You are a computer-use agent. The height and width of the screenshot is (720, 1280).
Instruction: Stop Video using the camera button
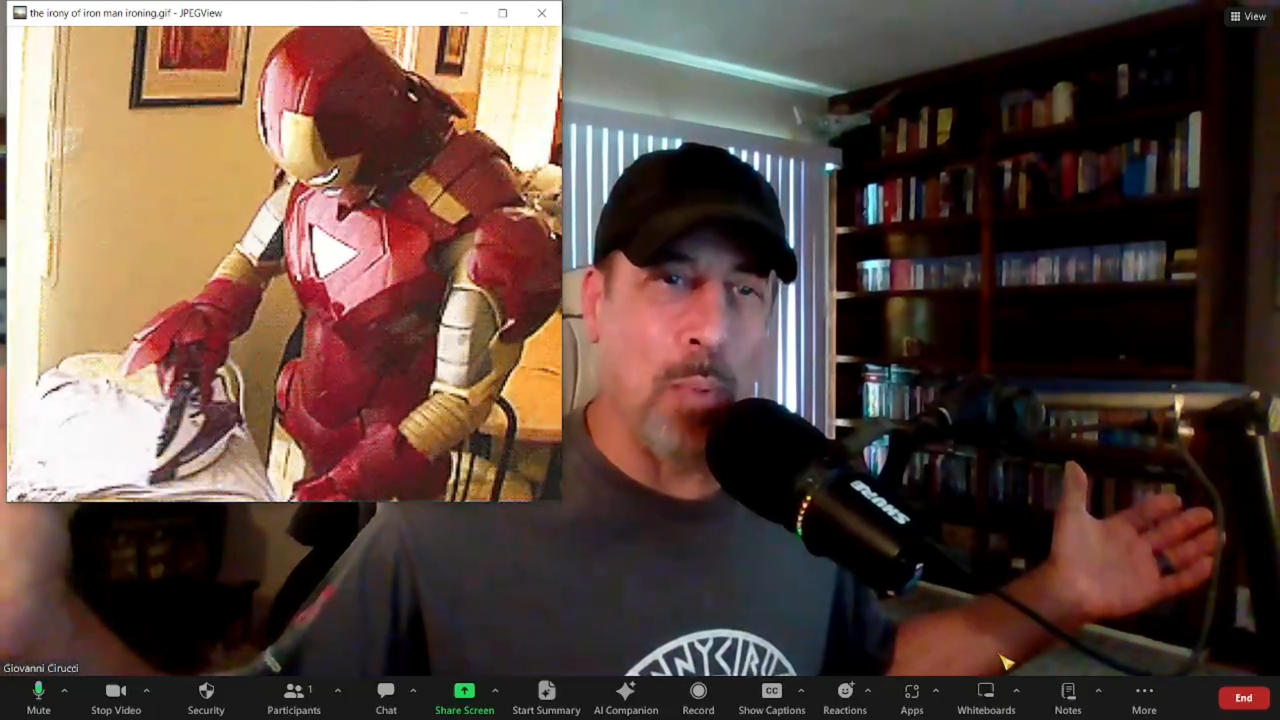116,697
